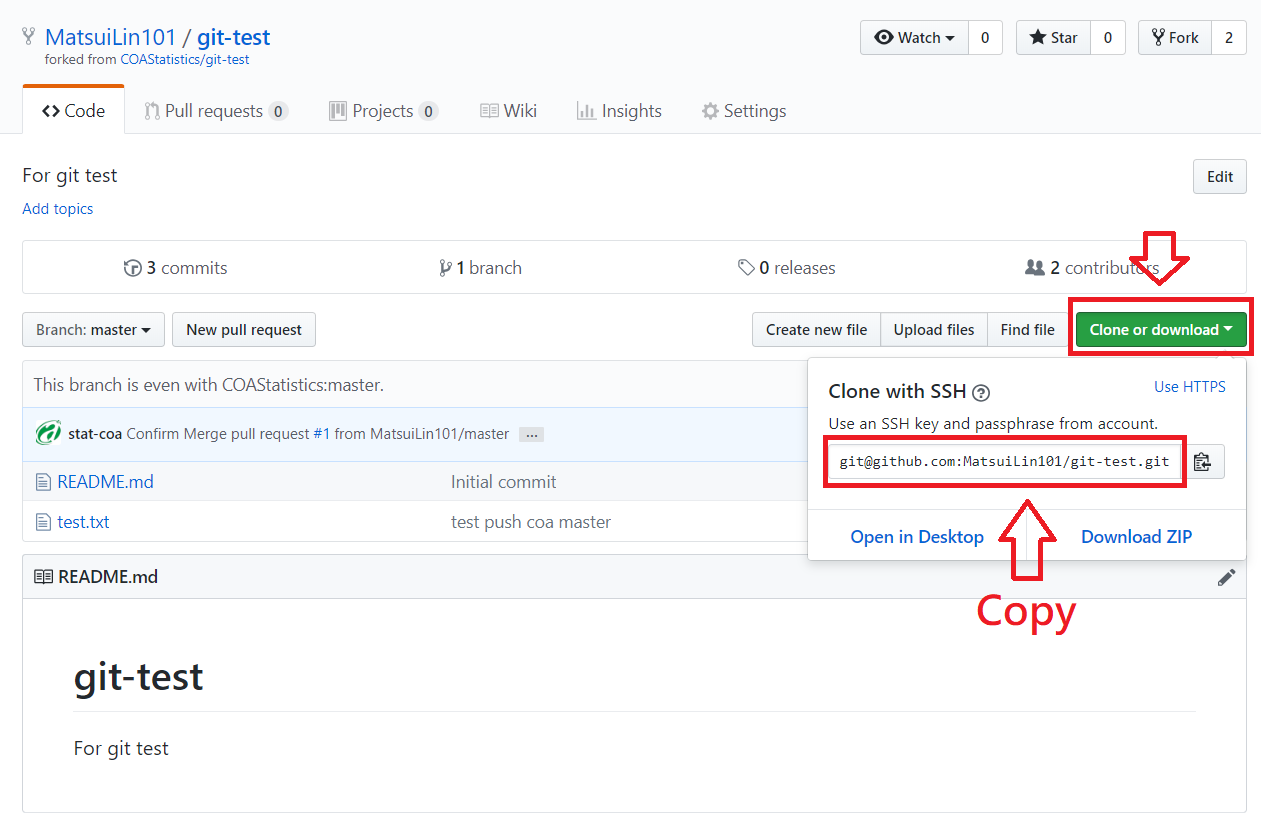Click the test.txt file icon in file list
Image resolution: width=1261 pixels, height=825 pixels.
43,522
